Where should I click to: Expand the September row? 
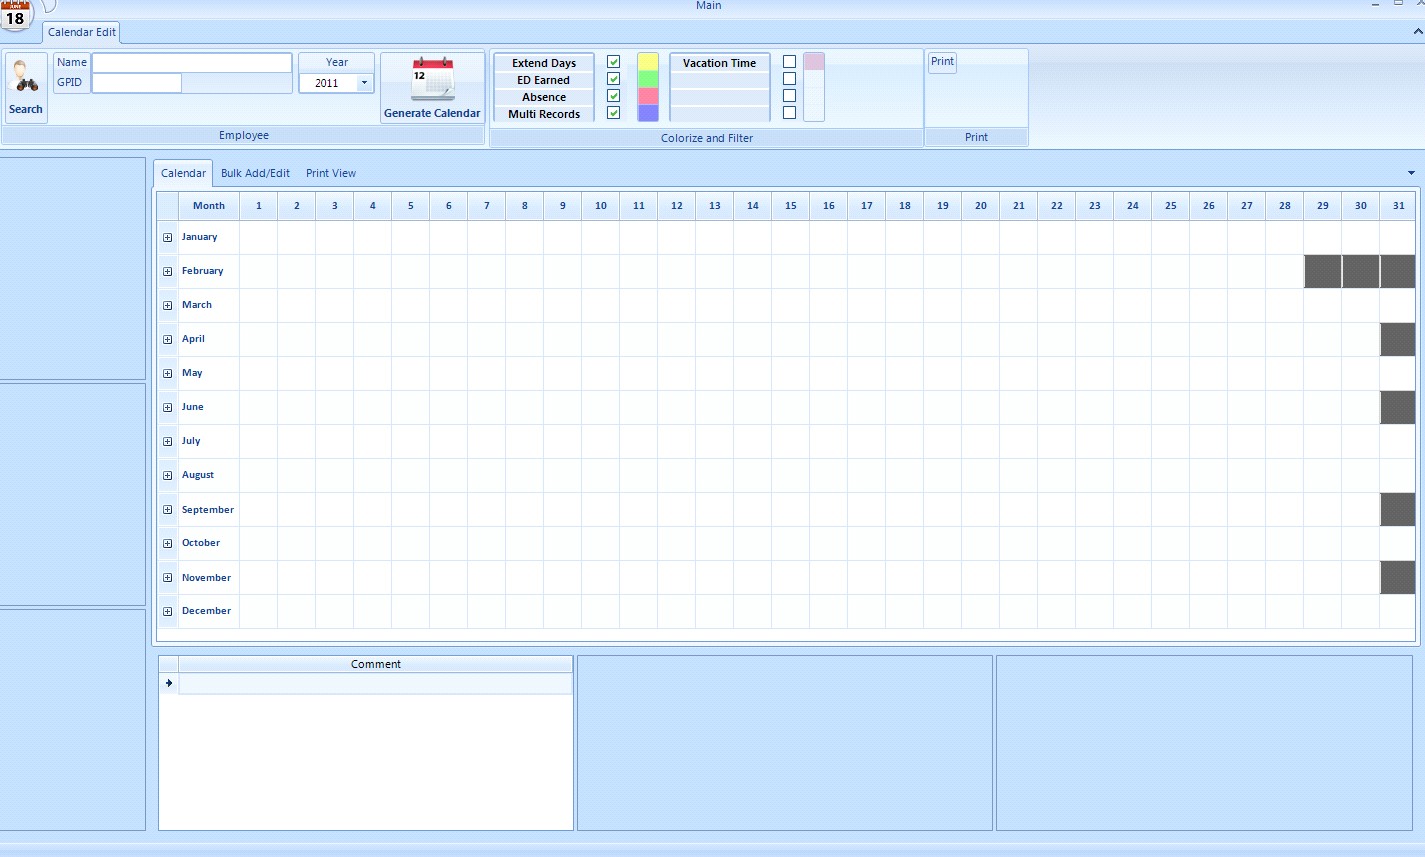[168, 510]
